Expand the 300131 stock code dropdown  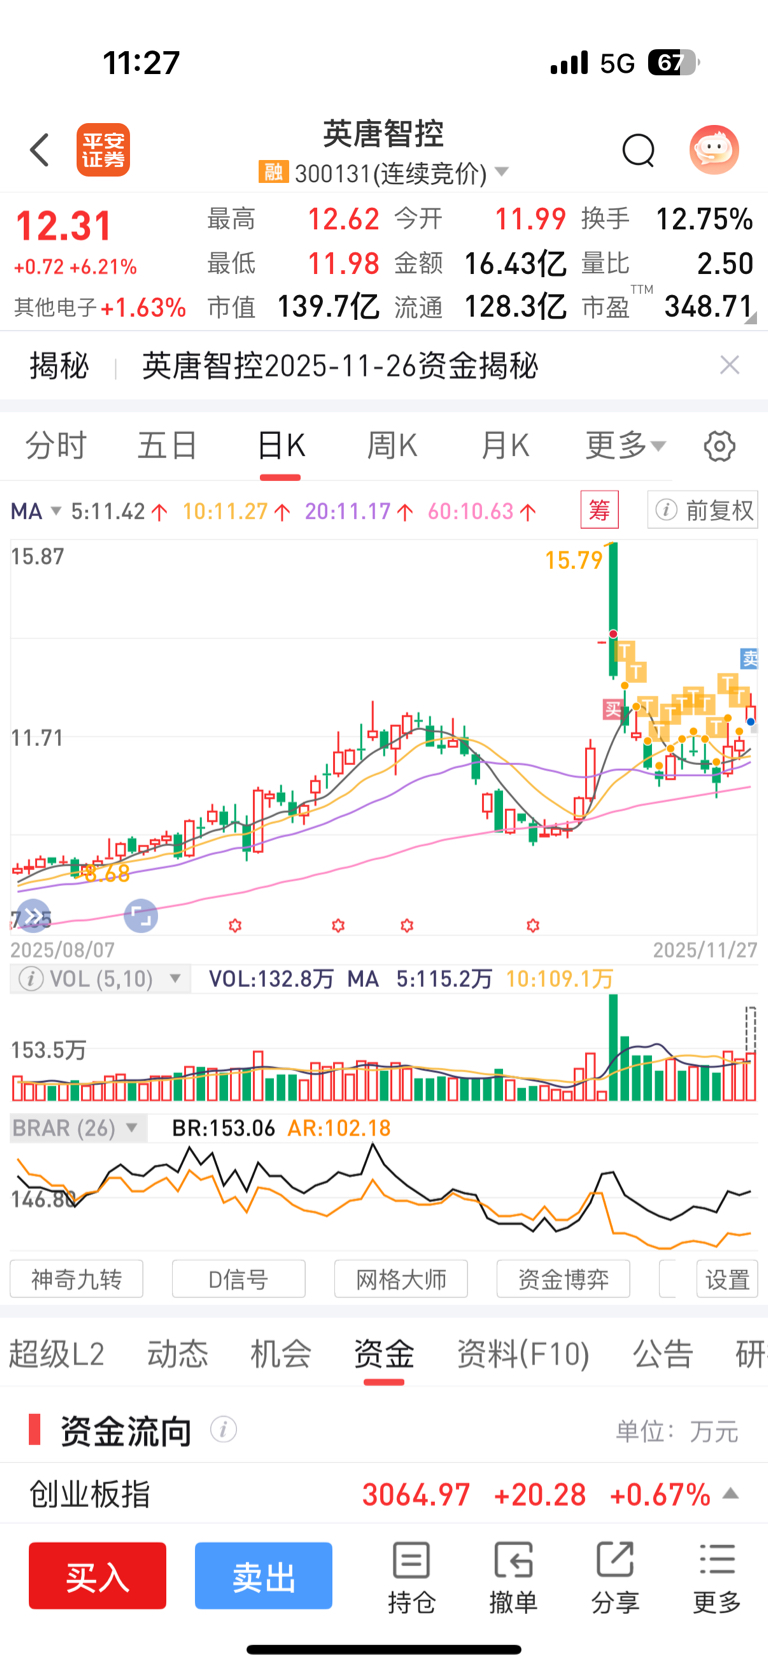501,172
